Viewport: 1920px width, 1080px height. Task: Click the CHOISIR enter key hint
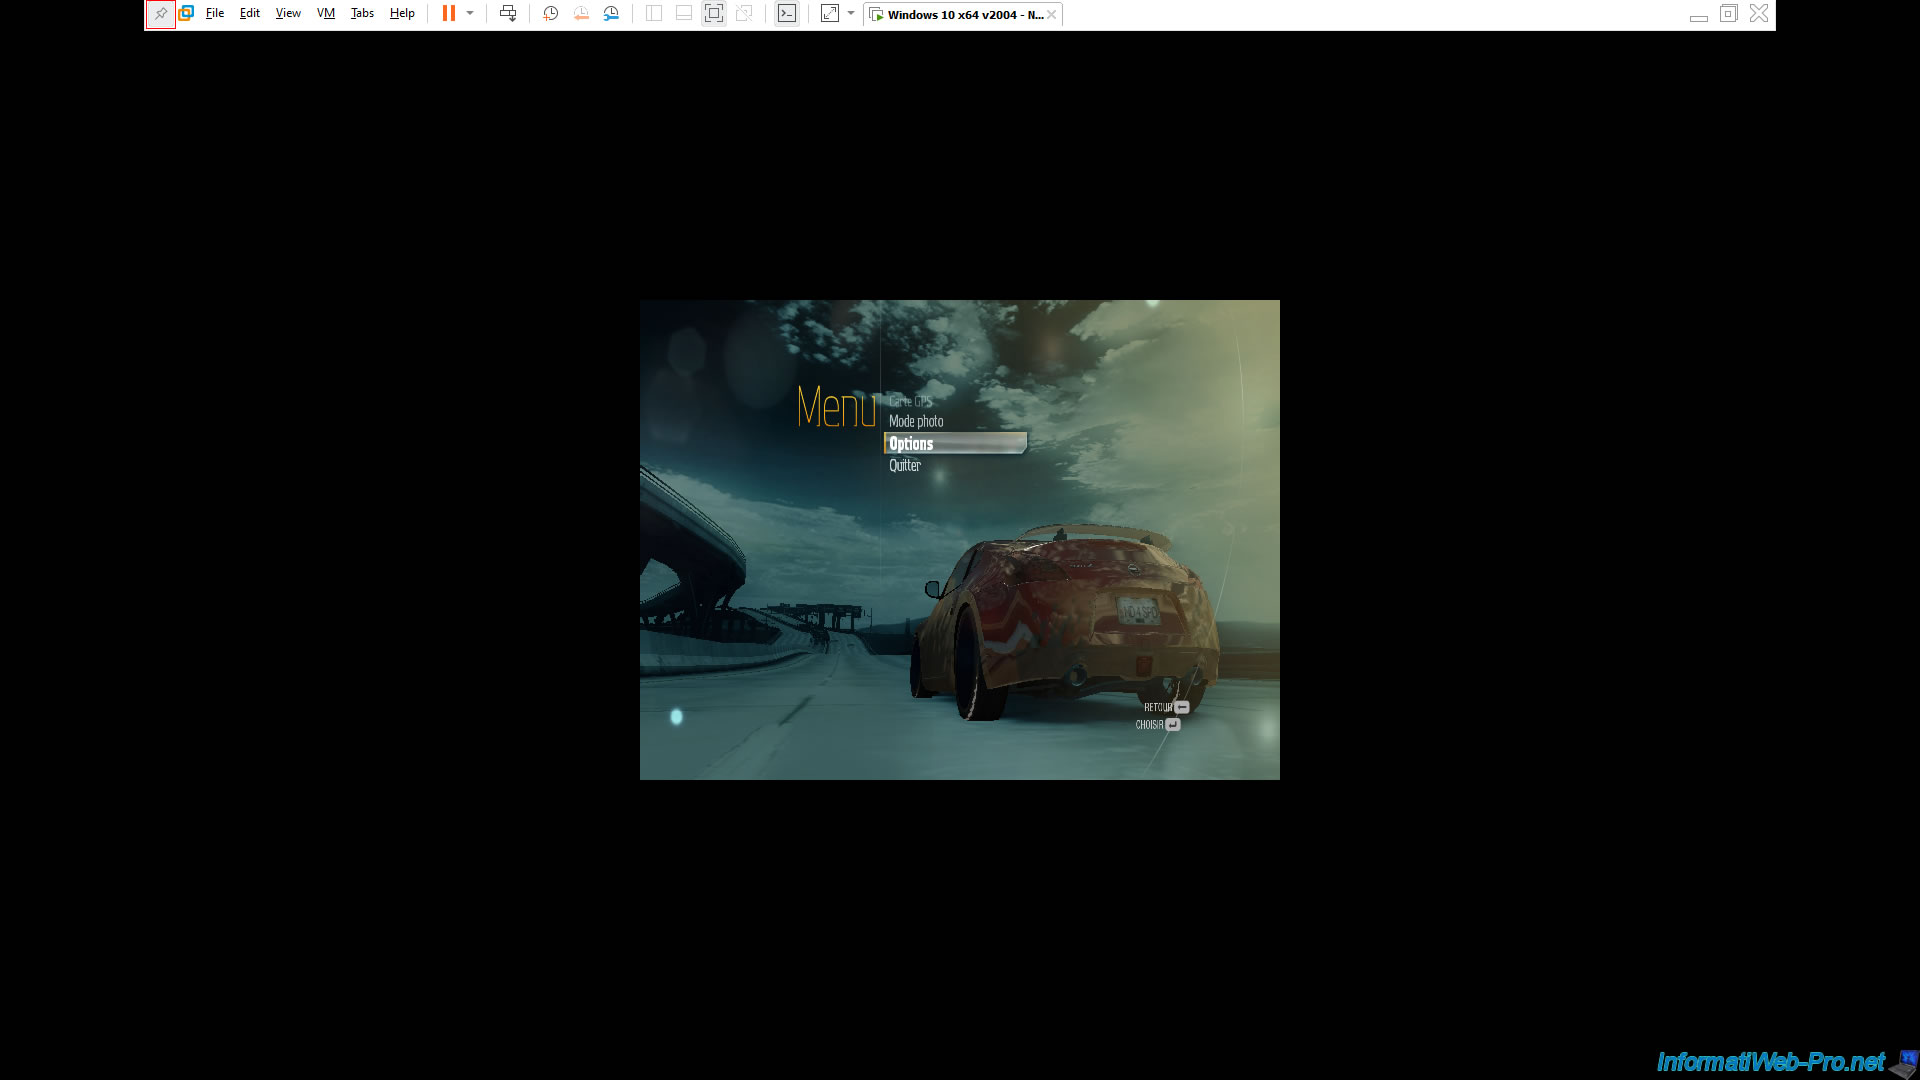(x=1158, y=725)
